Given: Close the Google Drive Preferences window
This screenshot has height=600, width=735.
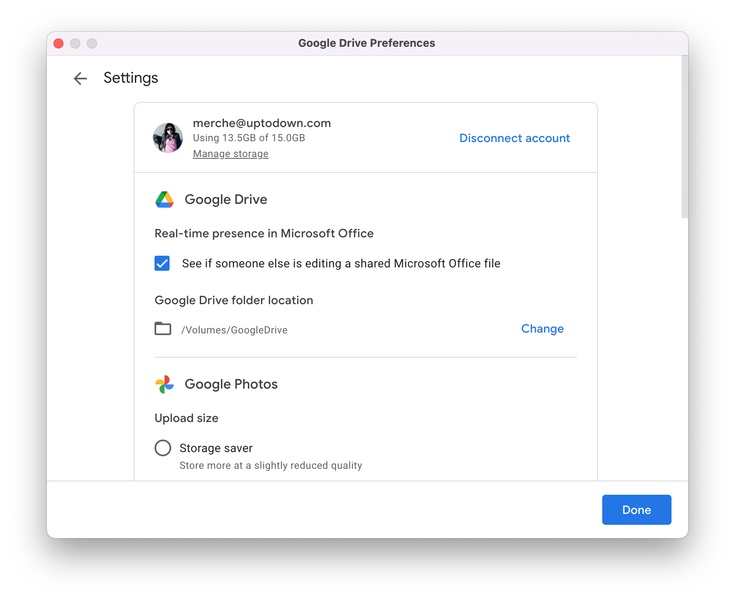Looking at the screenshot, I should pyautogui.click(x=58, y=43).
